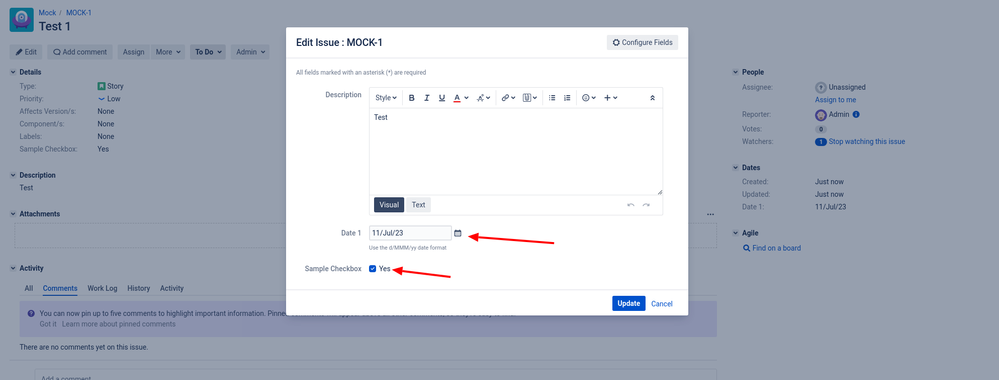This screenshot has width=999, height=380.
Task: Click the Update button
Action: click(x=629, y=303)
